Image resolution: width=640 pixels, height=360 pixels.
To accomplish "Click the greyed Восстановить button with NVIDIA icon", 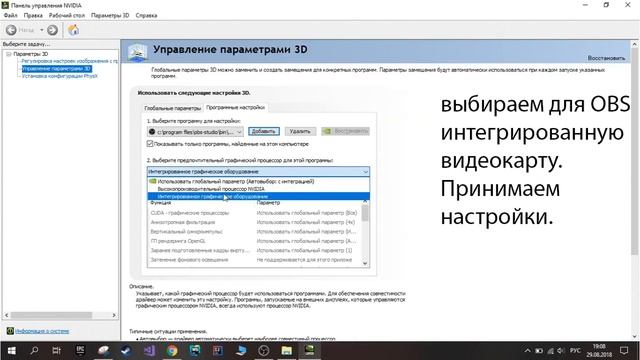I will (345, 131).
